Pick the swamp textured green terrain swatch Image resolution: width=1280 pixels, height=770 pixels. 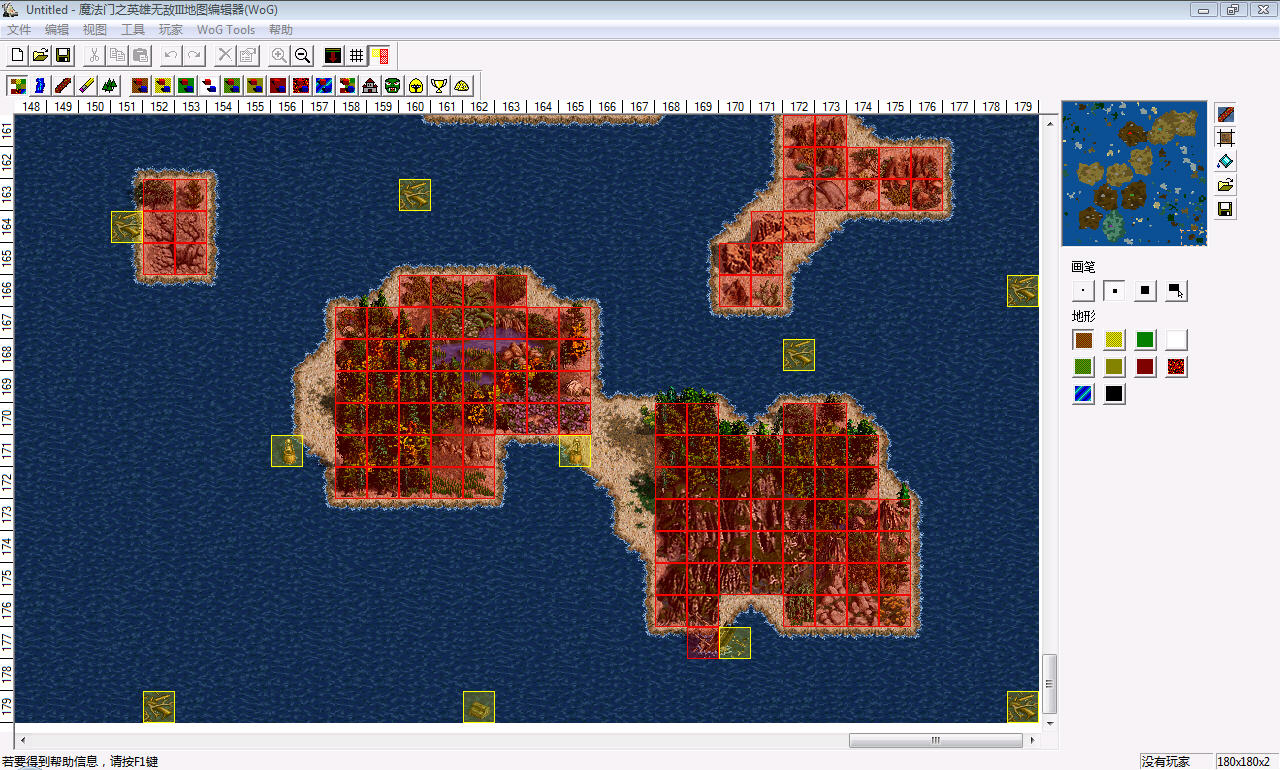click(1083, 367)
